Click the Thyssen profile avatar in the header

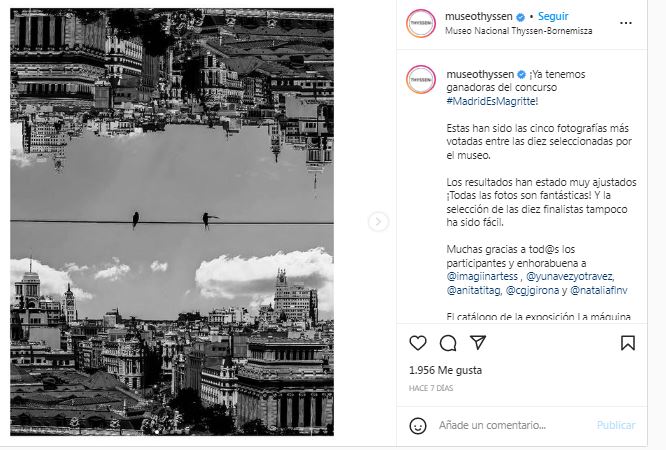click(421, 23)
